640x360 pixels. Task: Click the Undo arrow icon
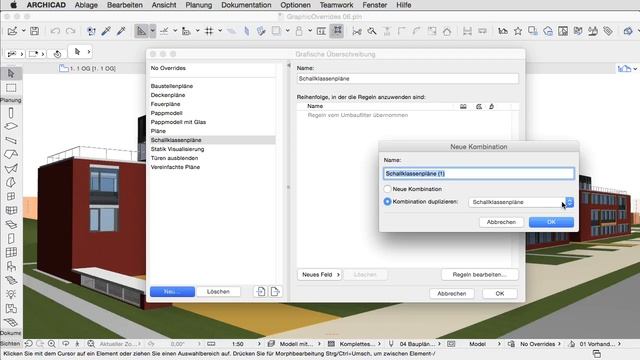(55, 31)
